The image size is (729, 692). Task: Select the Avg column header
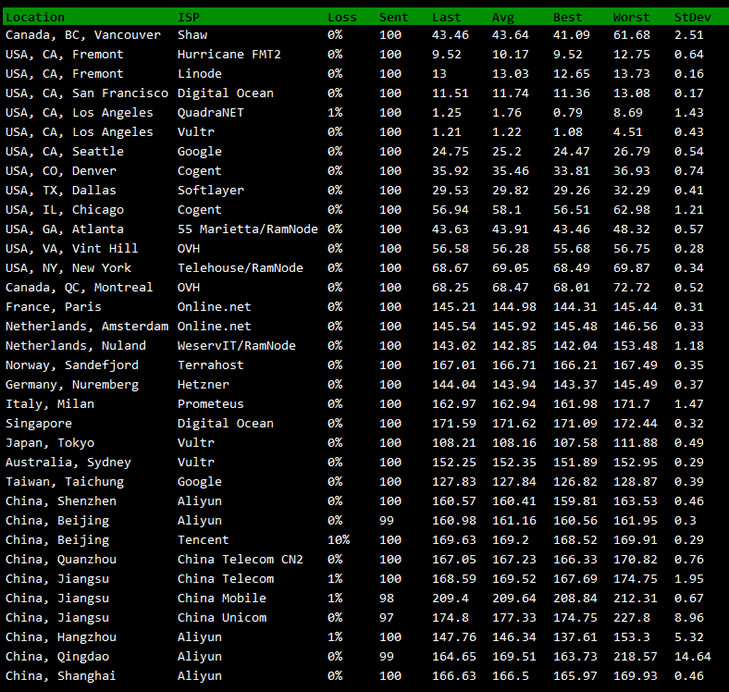coord(503,17)
